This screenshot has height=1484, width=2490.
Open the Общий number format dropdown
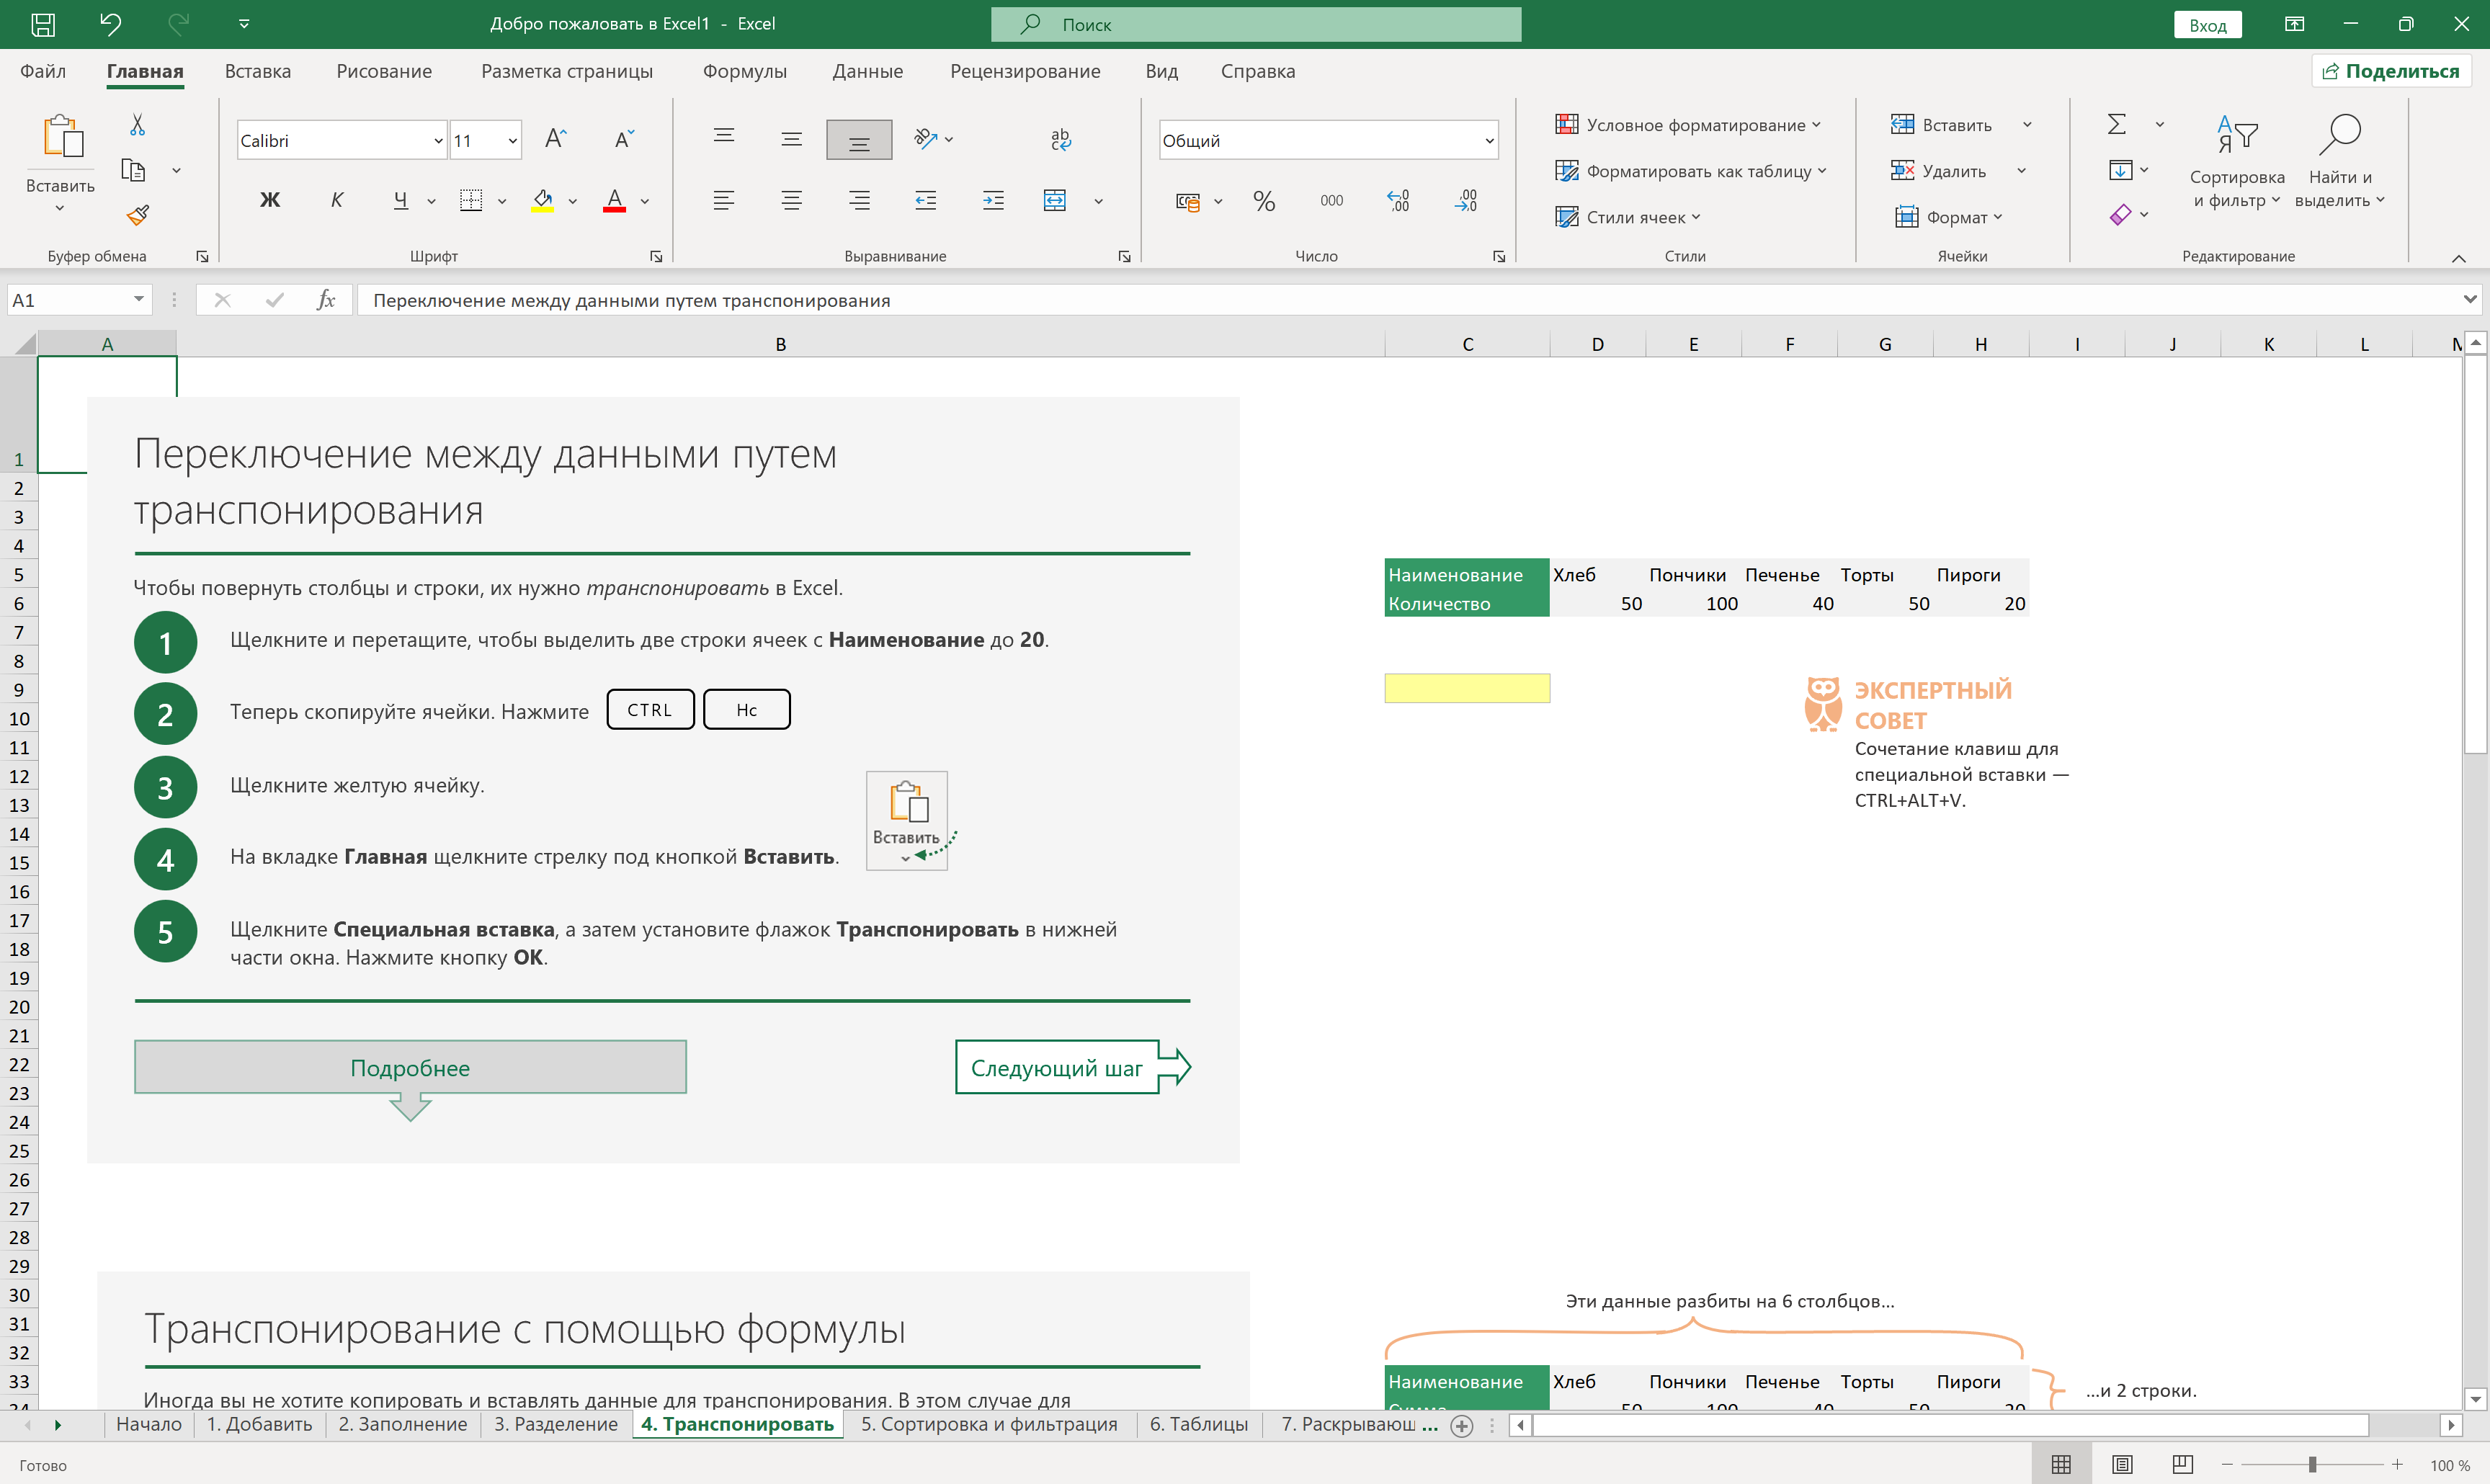(x=1489, y=141)
